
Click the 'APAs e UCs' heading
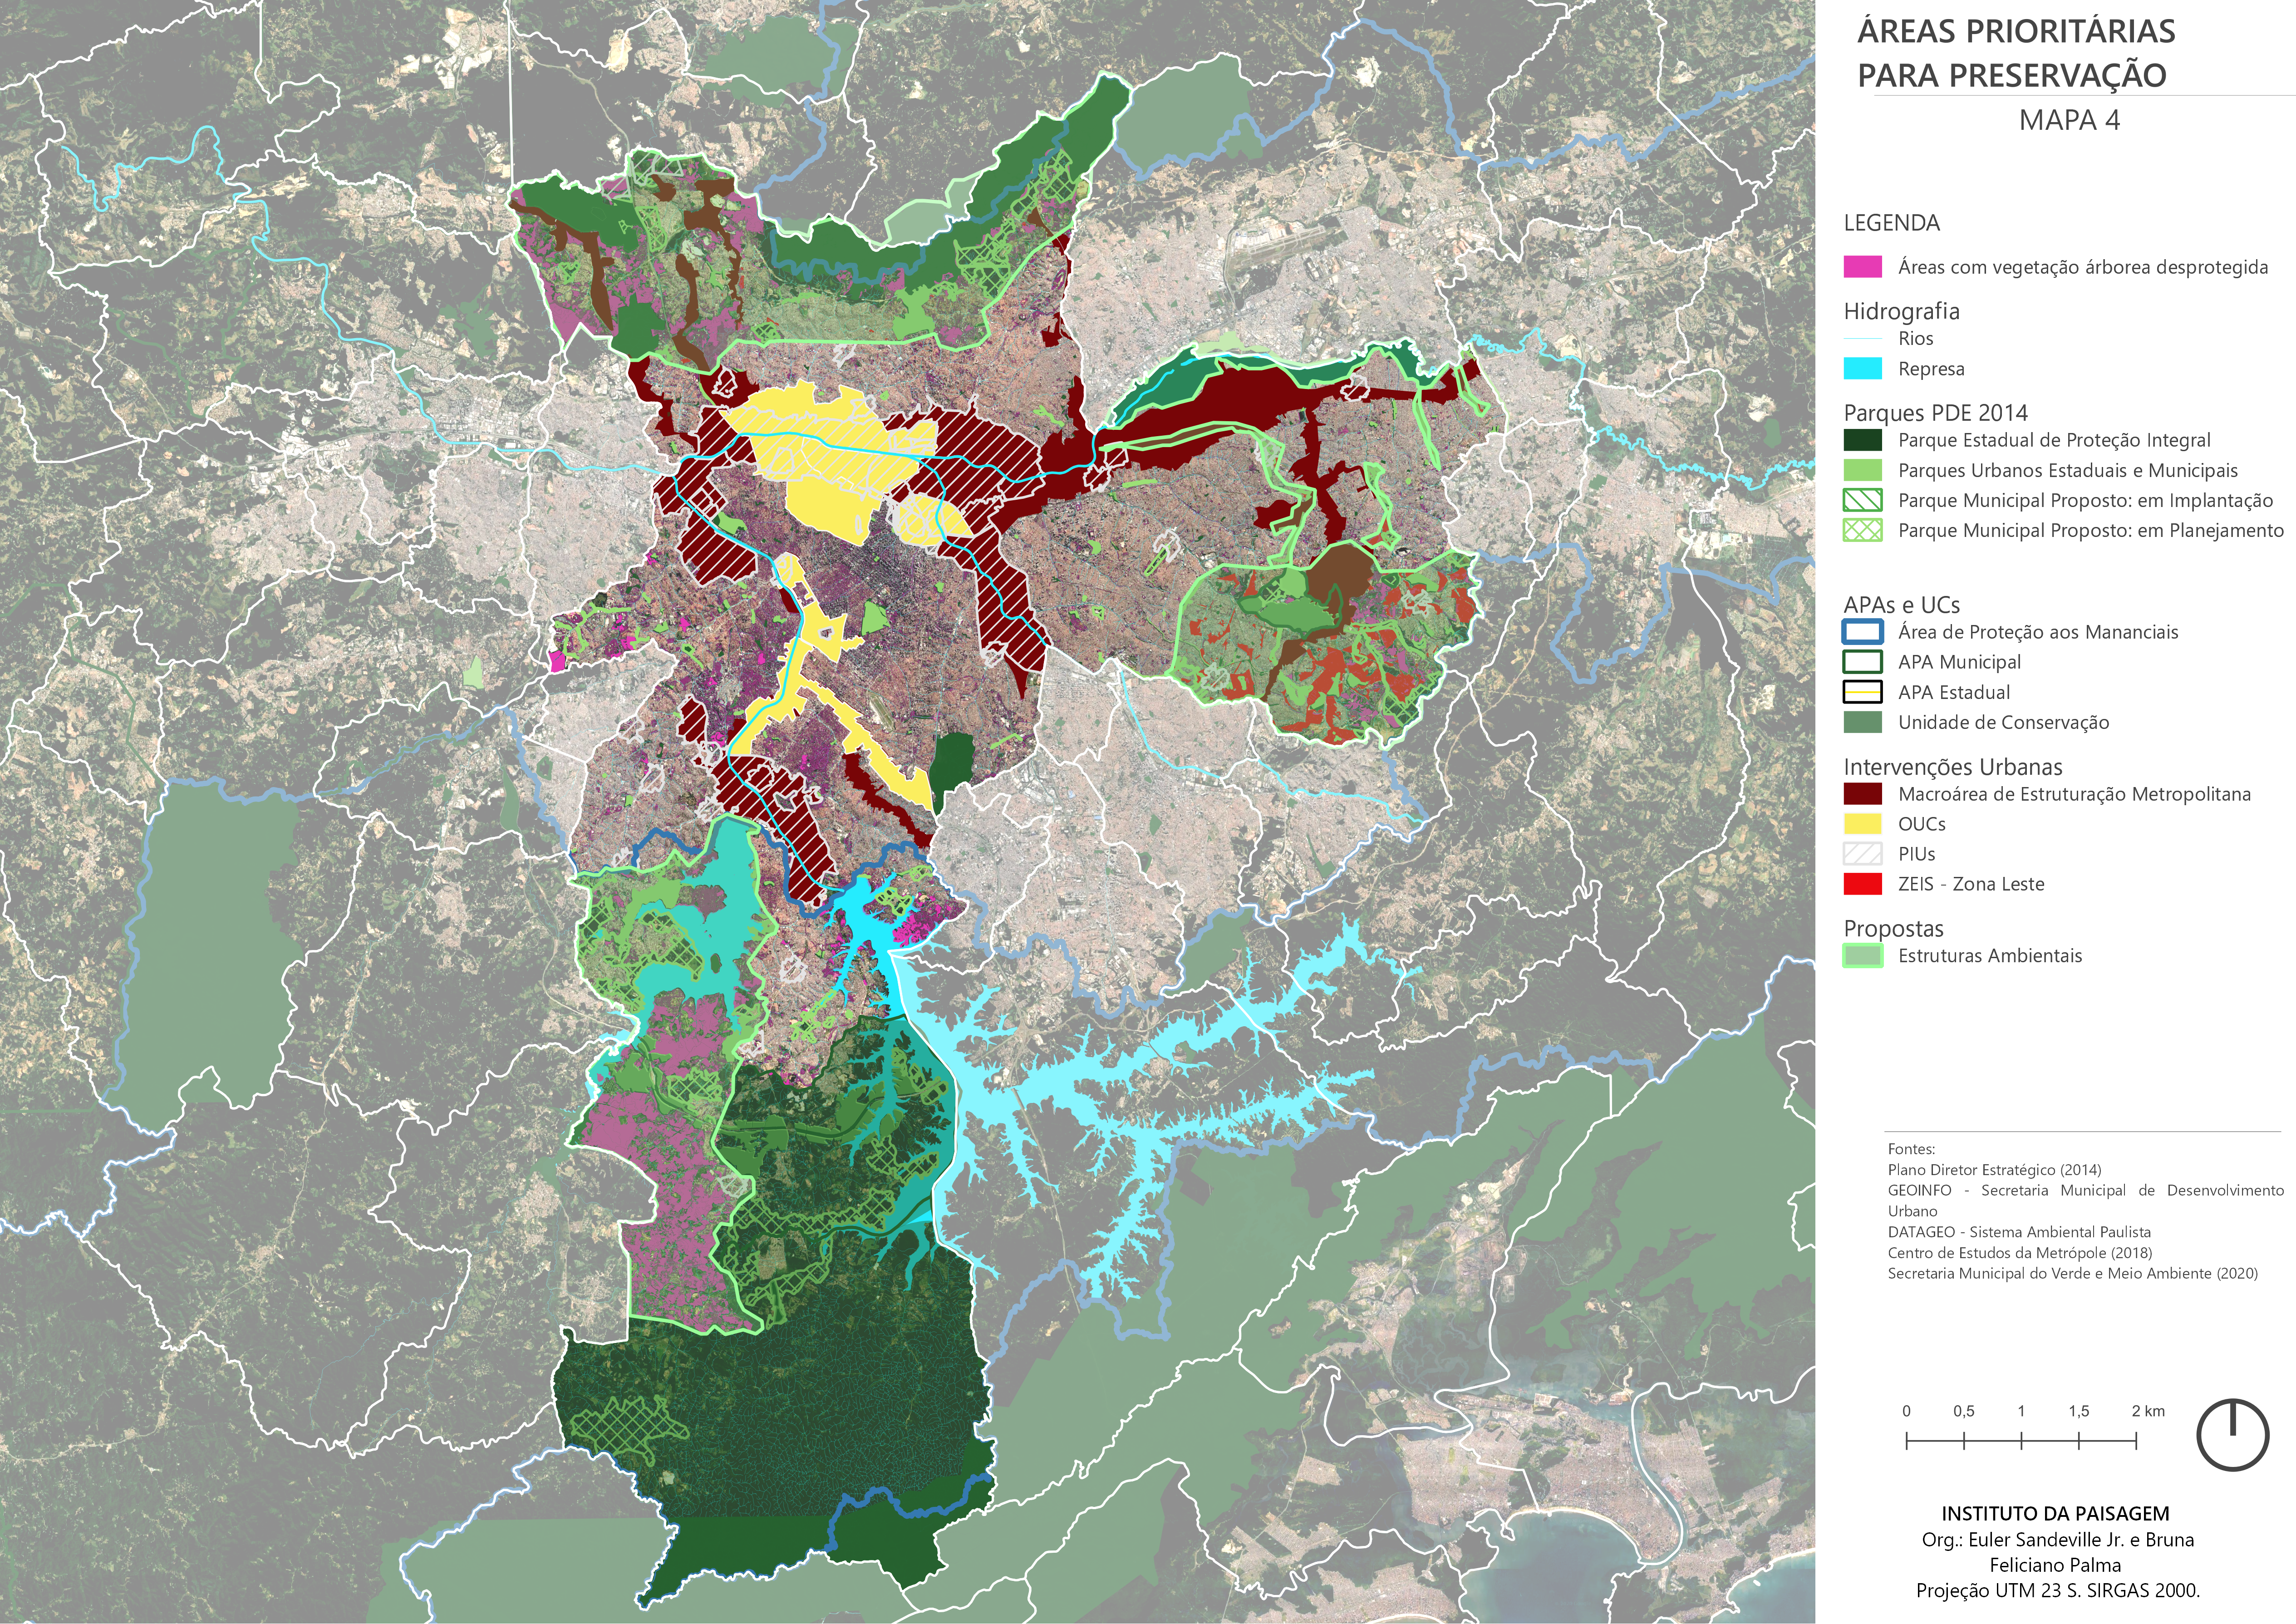1902,605
